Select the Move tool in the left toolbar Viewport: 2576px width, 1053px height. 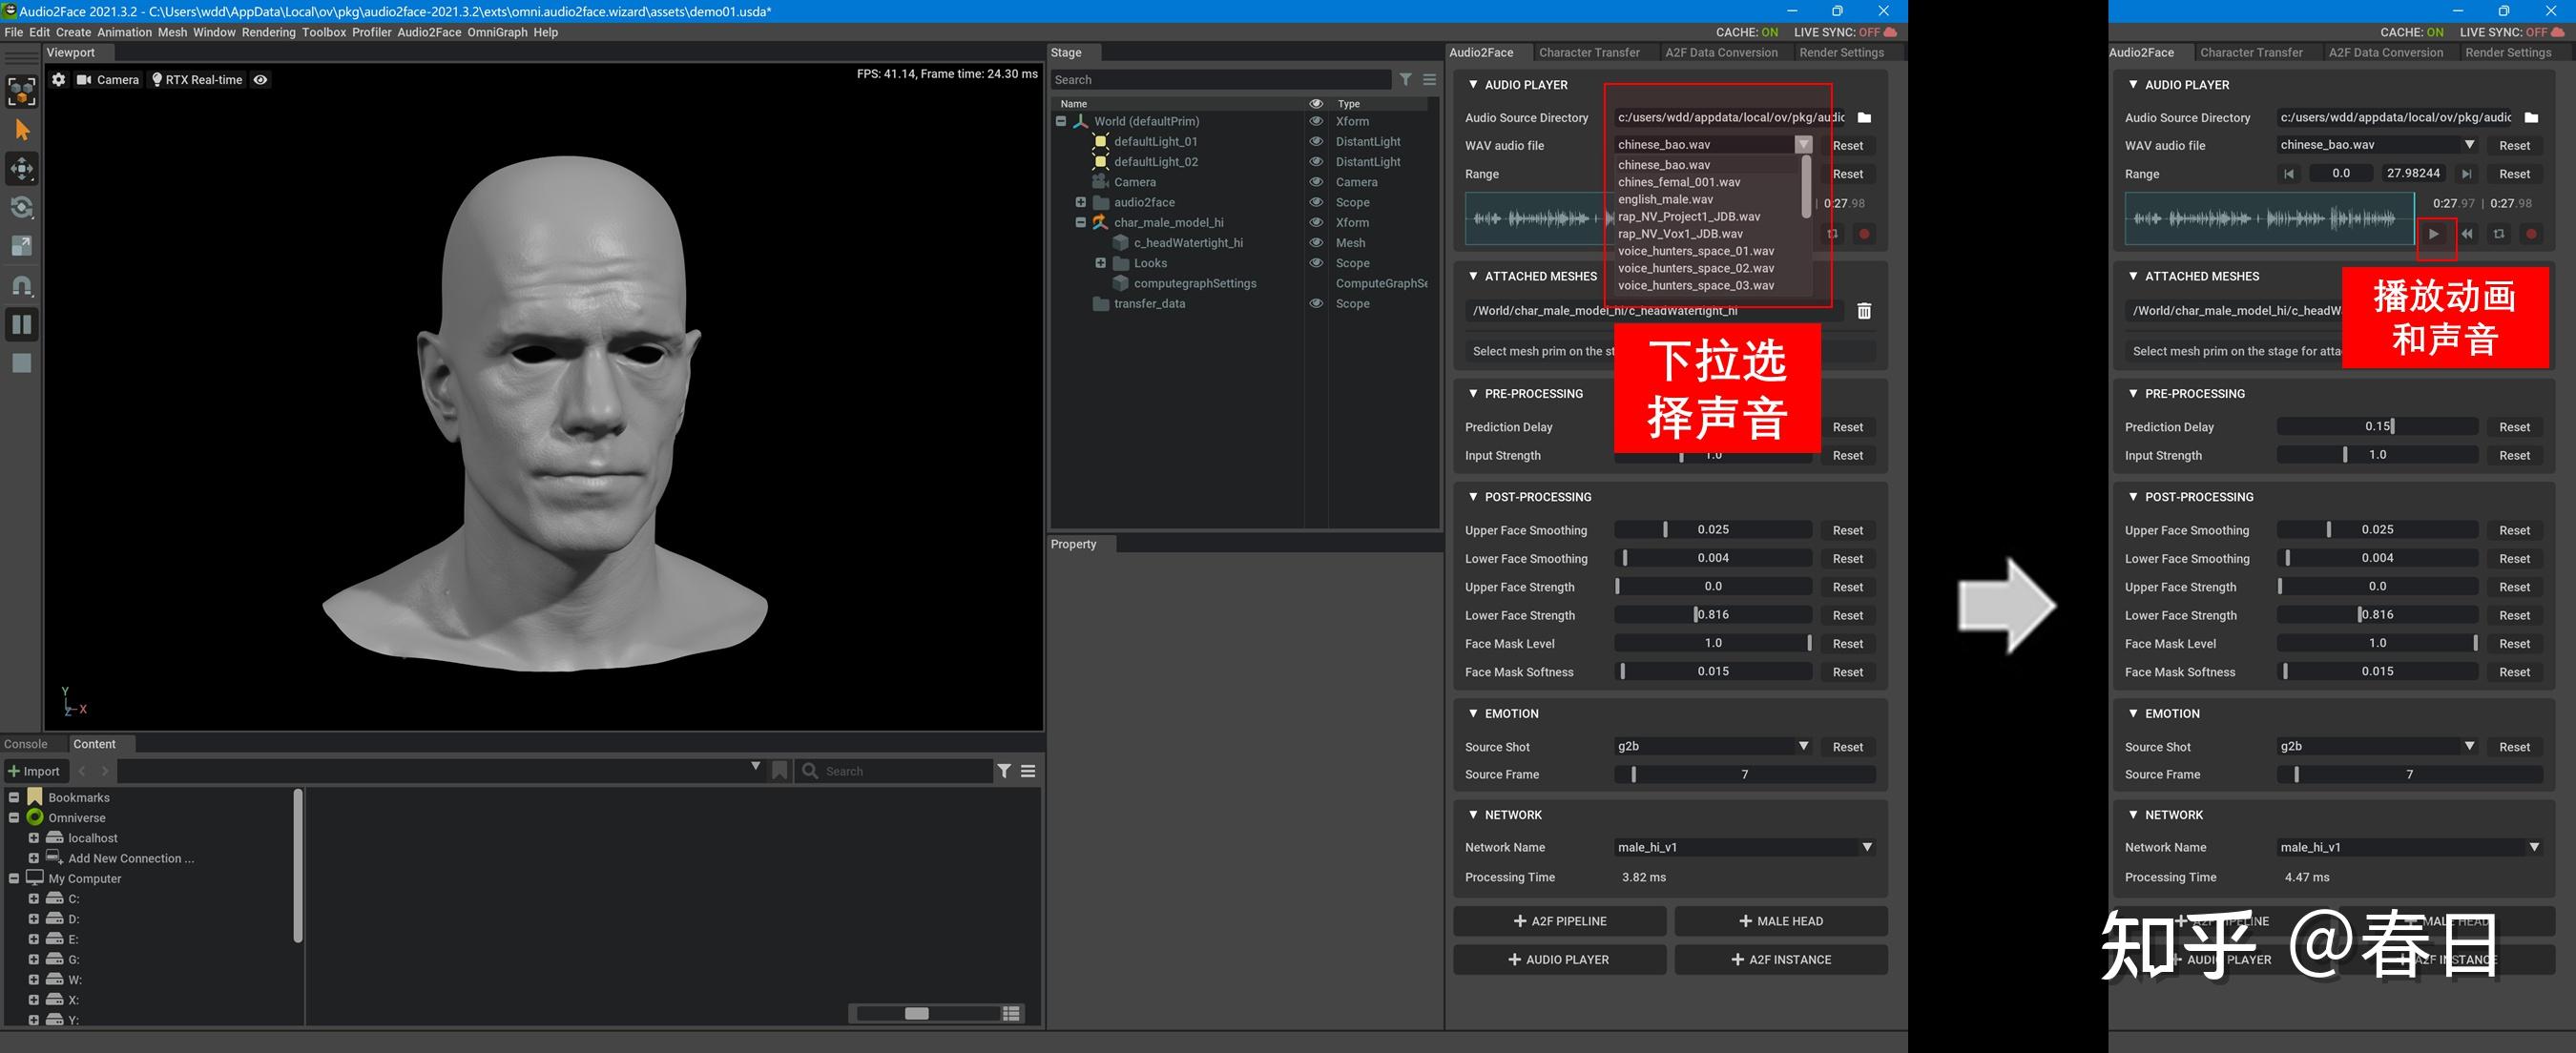click(22, 169)
